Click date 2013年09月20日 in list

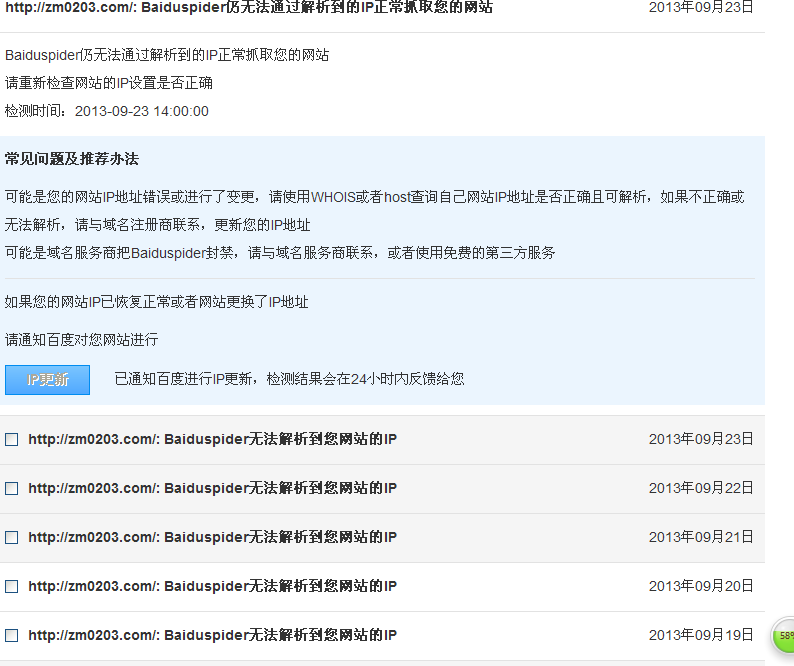click(701, 586)
